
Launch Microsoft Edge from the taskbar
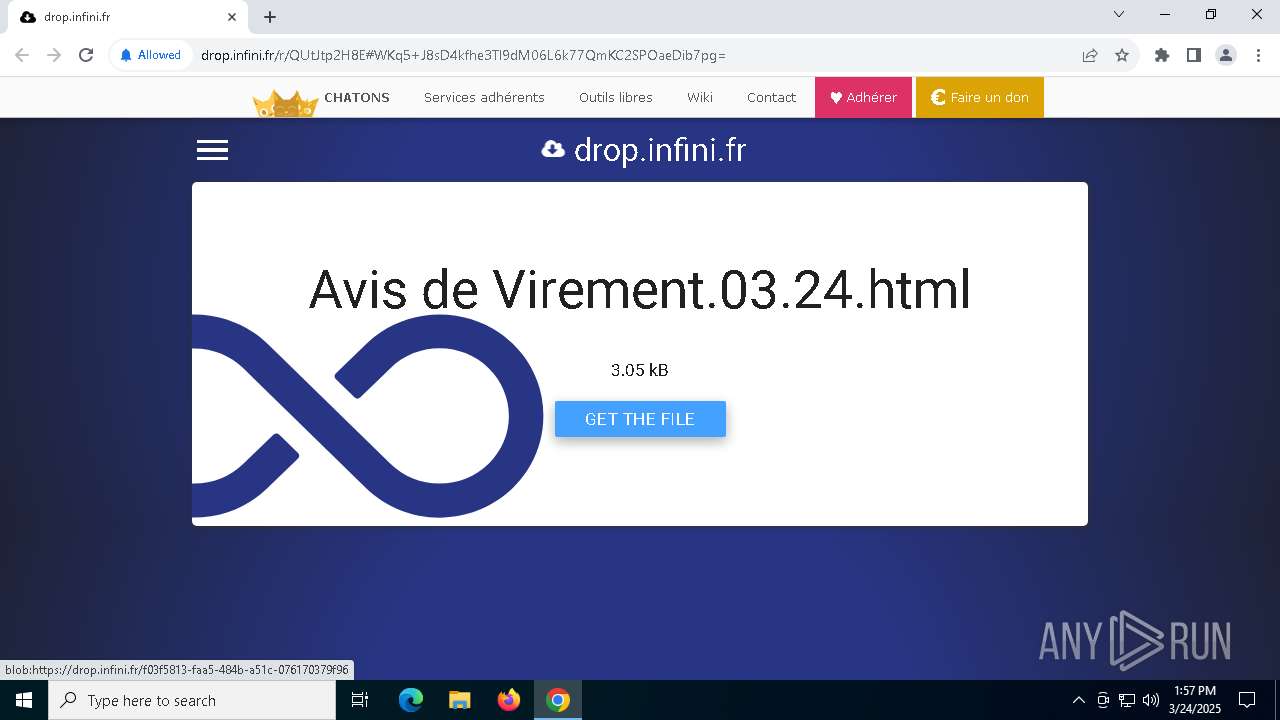coord(411,700)
